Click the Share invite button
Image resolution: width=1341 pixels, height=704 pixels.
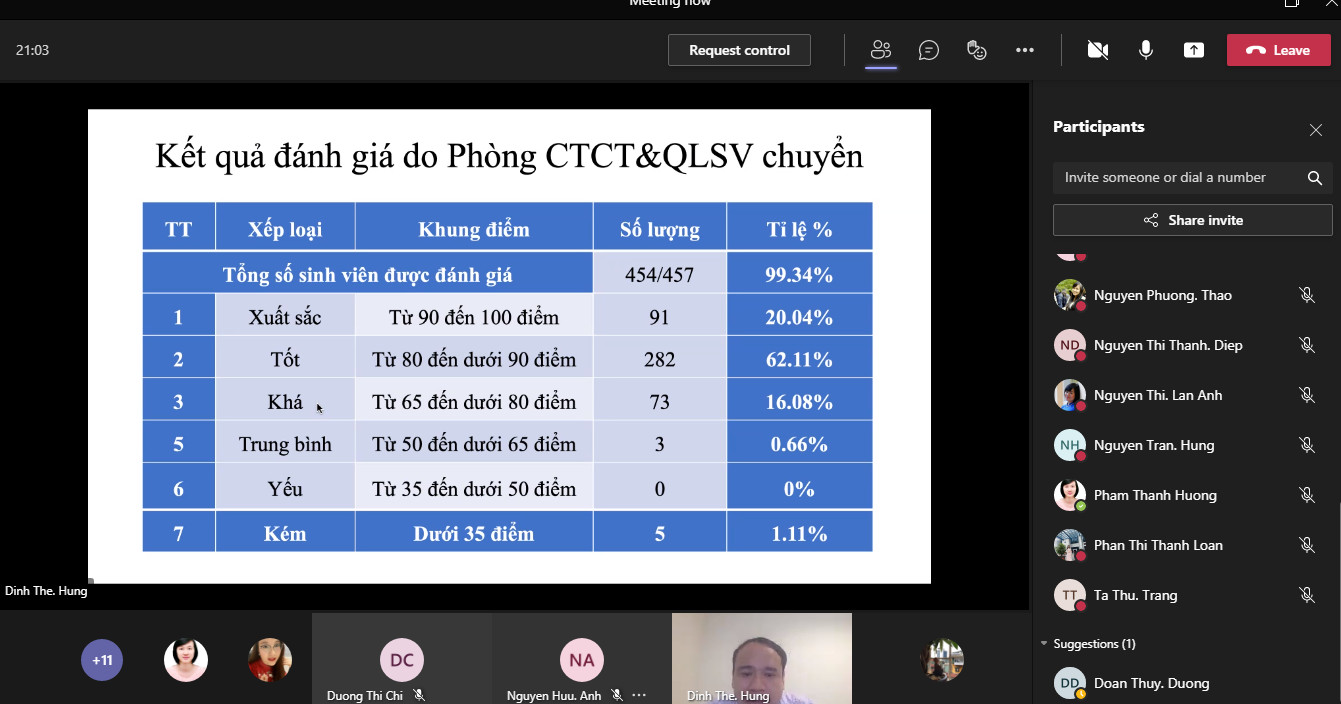coord(1192,220)
